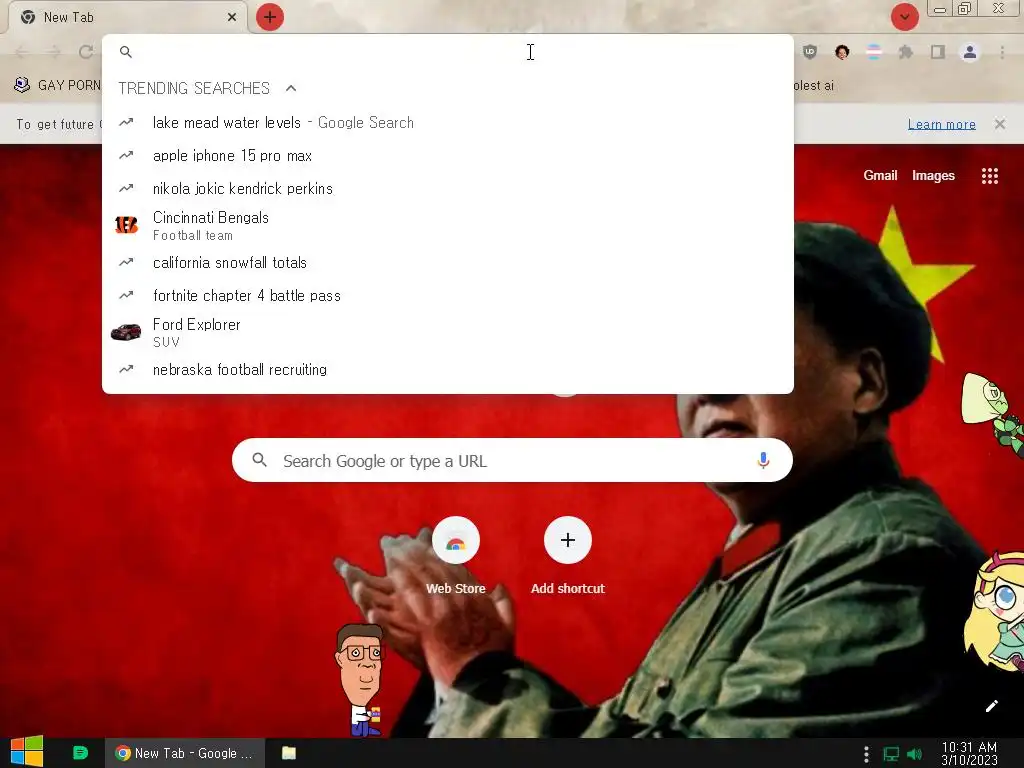Open the tab search dropdown arrow
This screenshot has width=1024, height=768.
[x=904, y=17]
